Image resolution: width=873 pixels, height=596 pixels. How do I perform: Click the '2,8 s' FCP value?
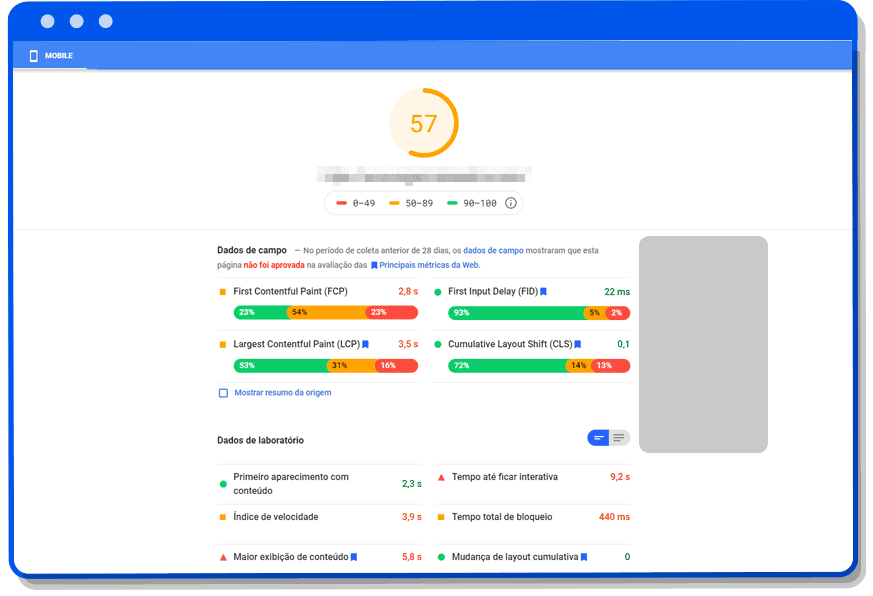tap(408, 291)
